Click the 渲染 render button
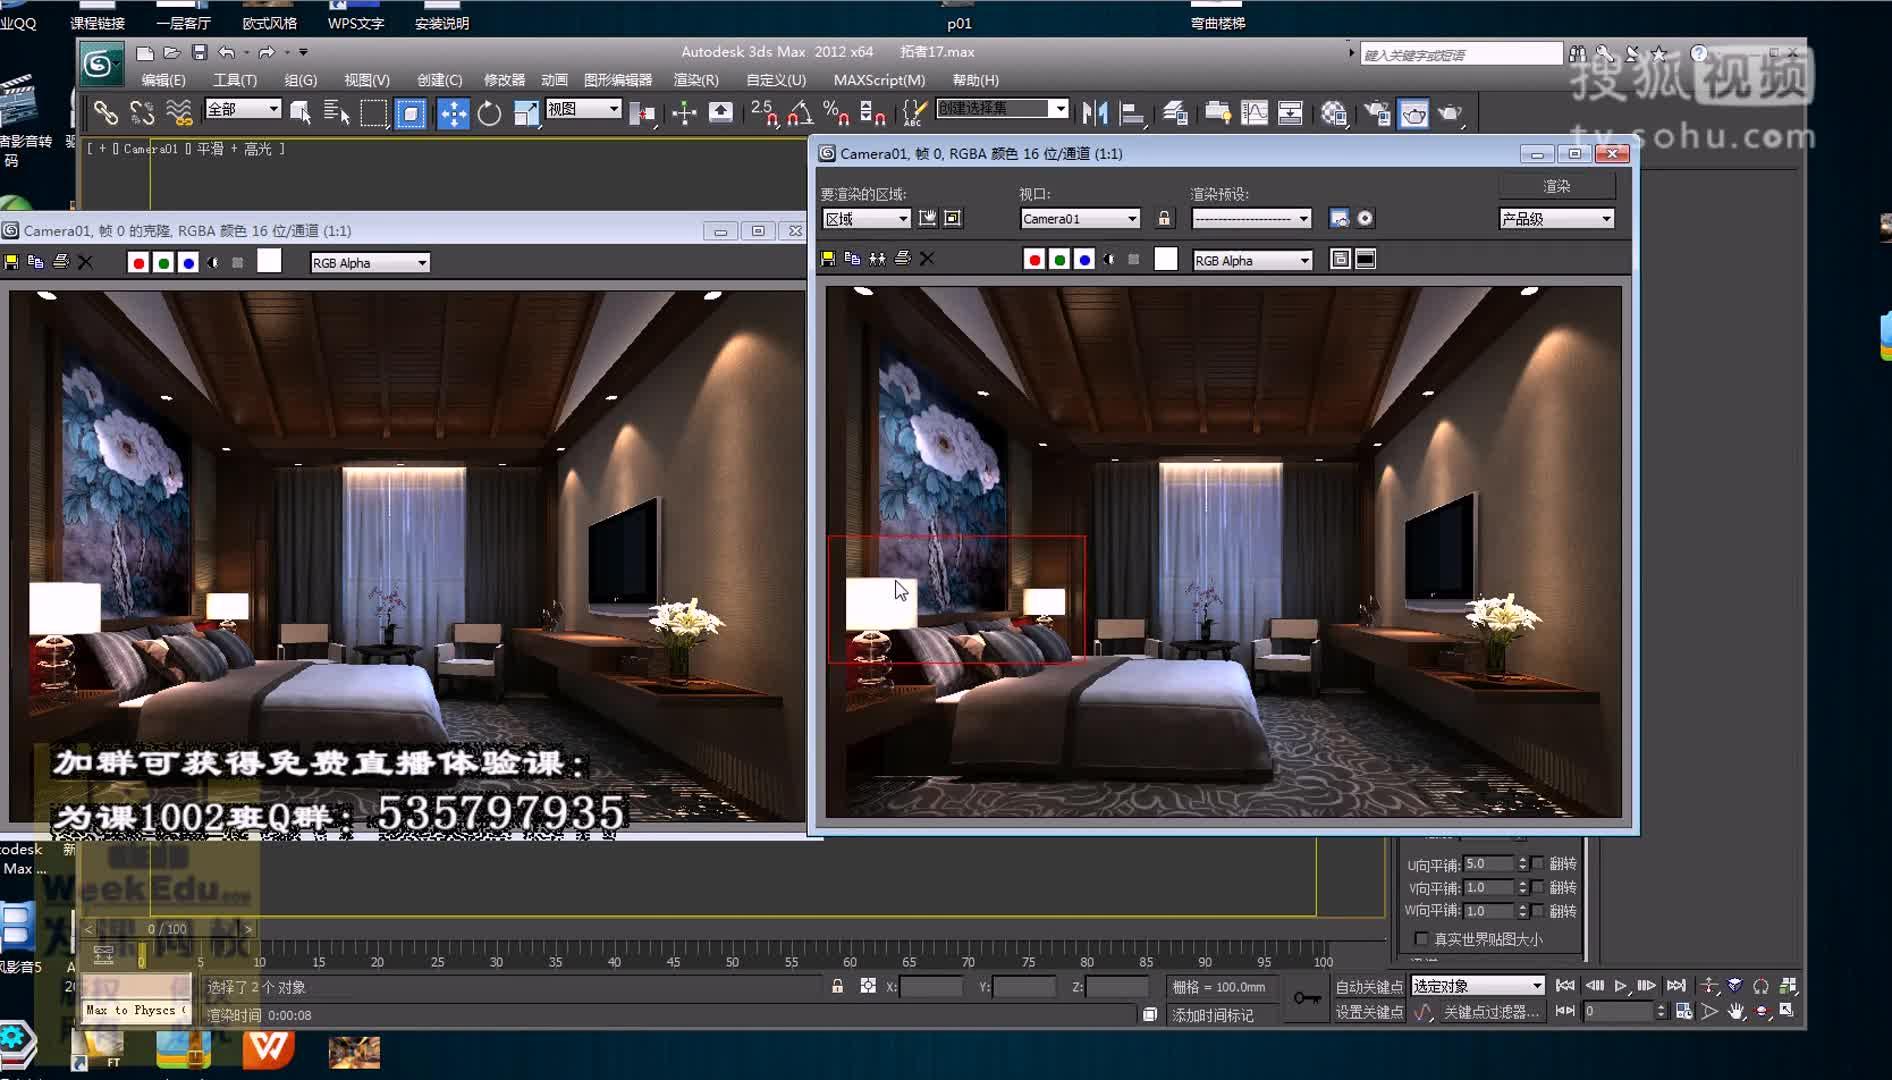This screenshot has height=1080, width=1892. pyautogui.click(x=1556, y=186)
